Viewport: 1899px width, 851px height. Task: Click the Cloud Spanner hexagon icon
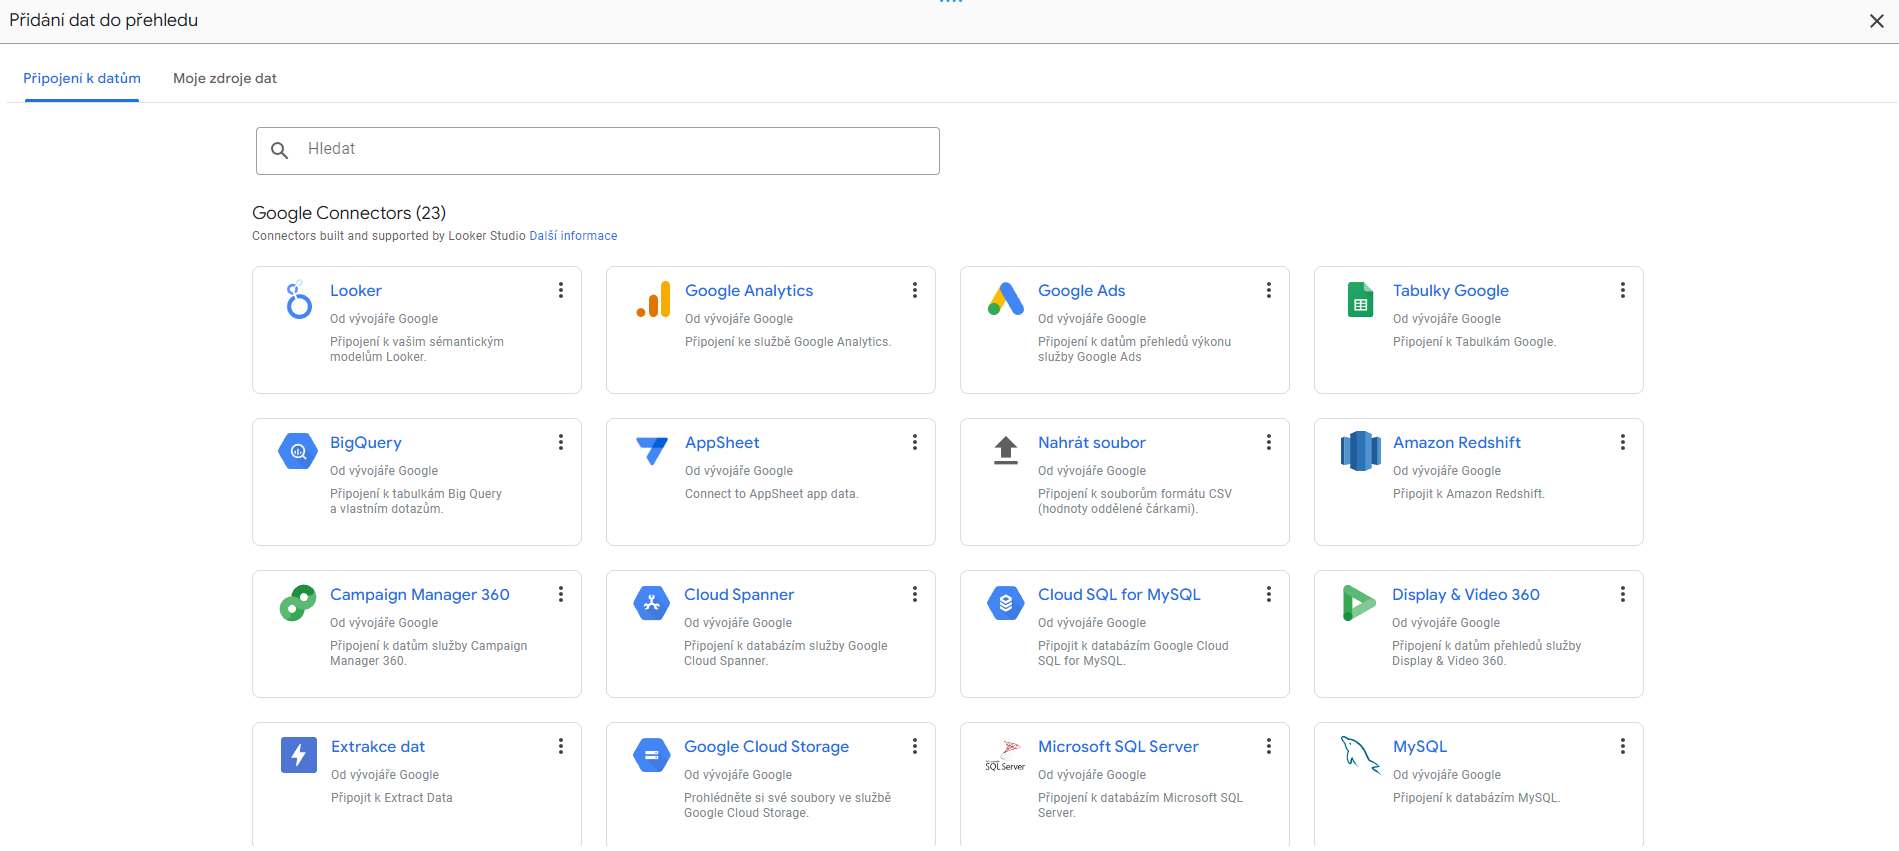point(652,603)
